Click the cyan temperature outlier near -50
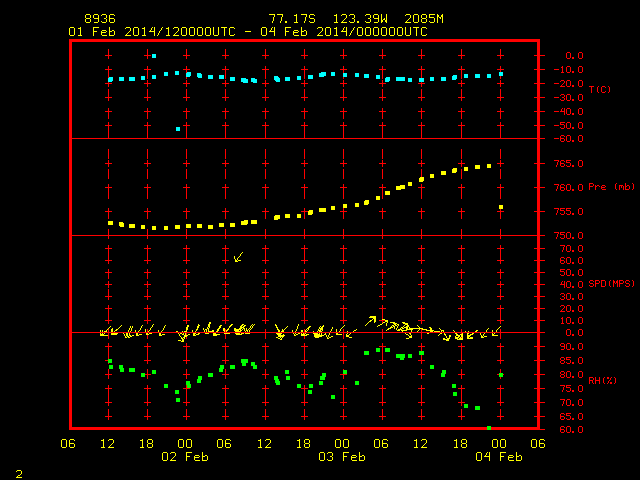The height and width of the screenshot is (480, 640). (178, 129)
